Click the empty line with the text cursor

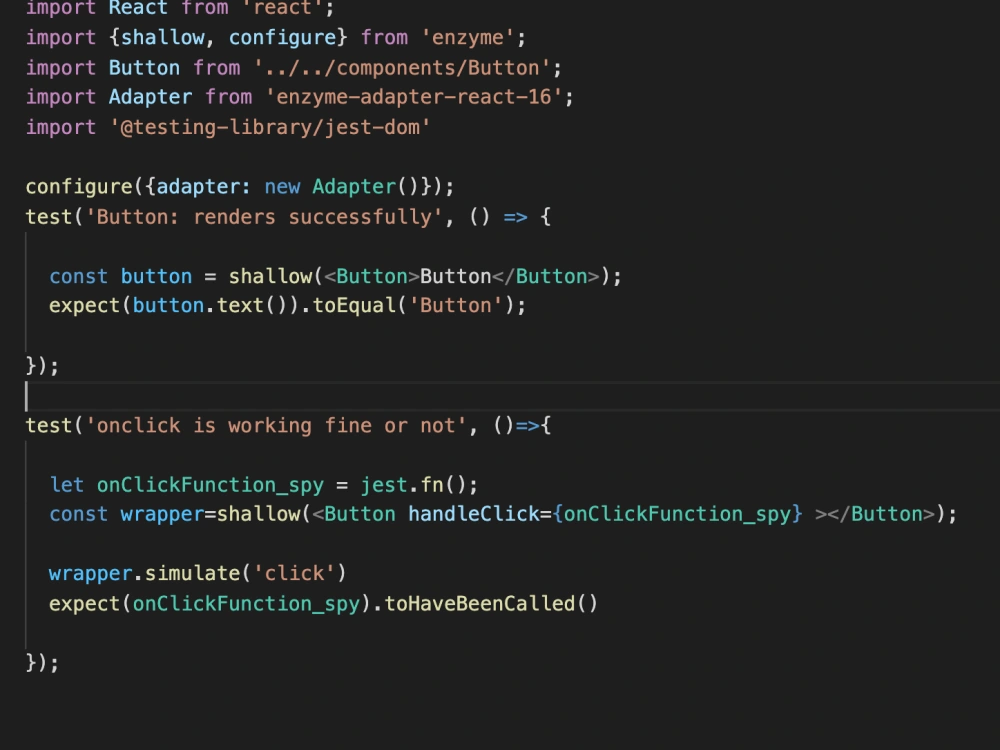click(x=513, y=395)
